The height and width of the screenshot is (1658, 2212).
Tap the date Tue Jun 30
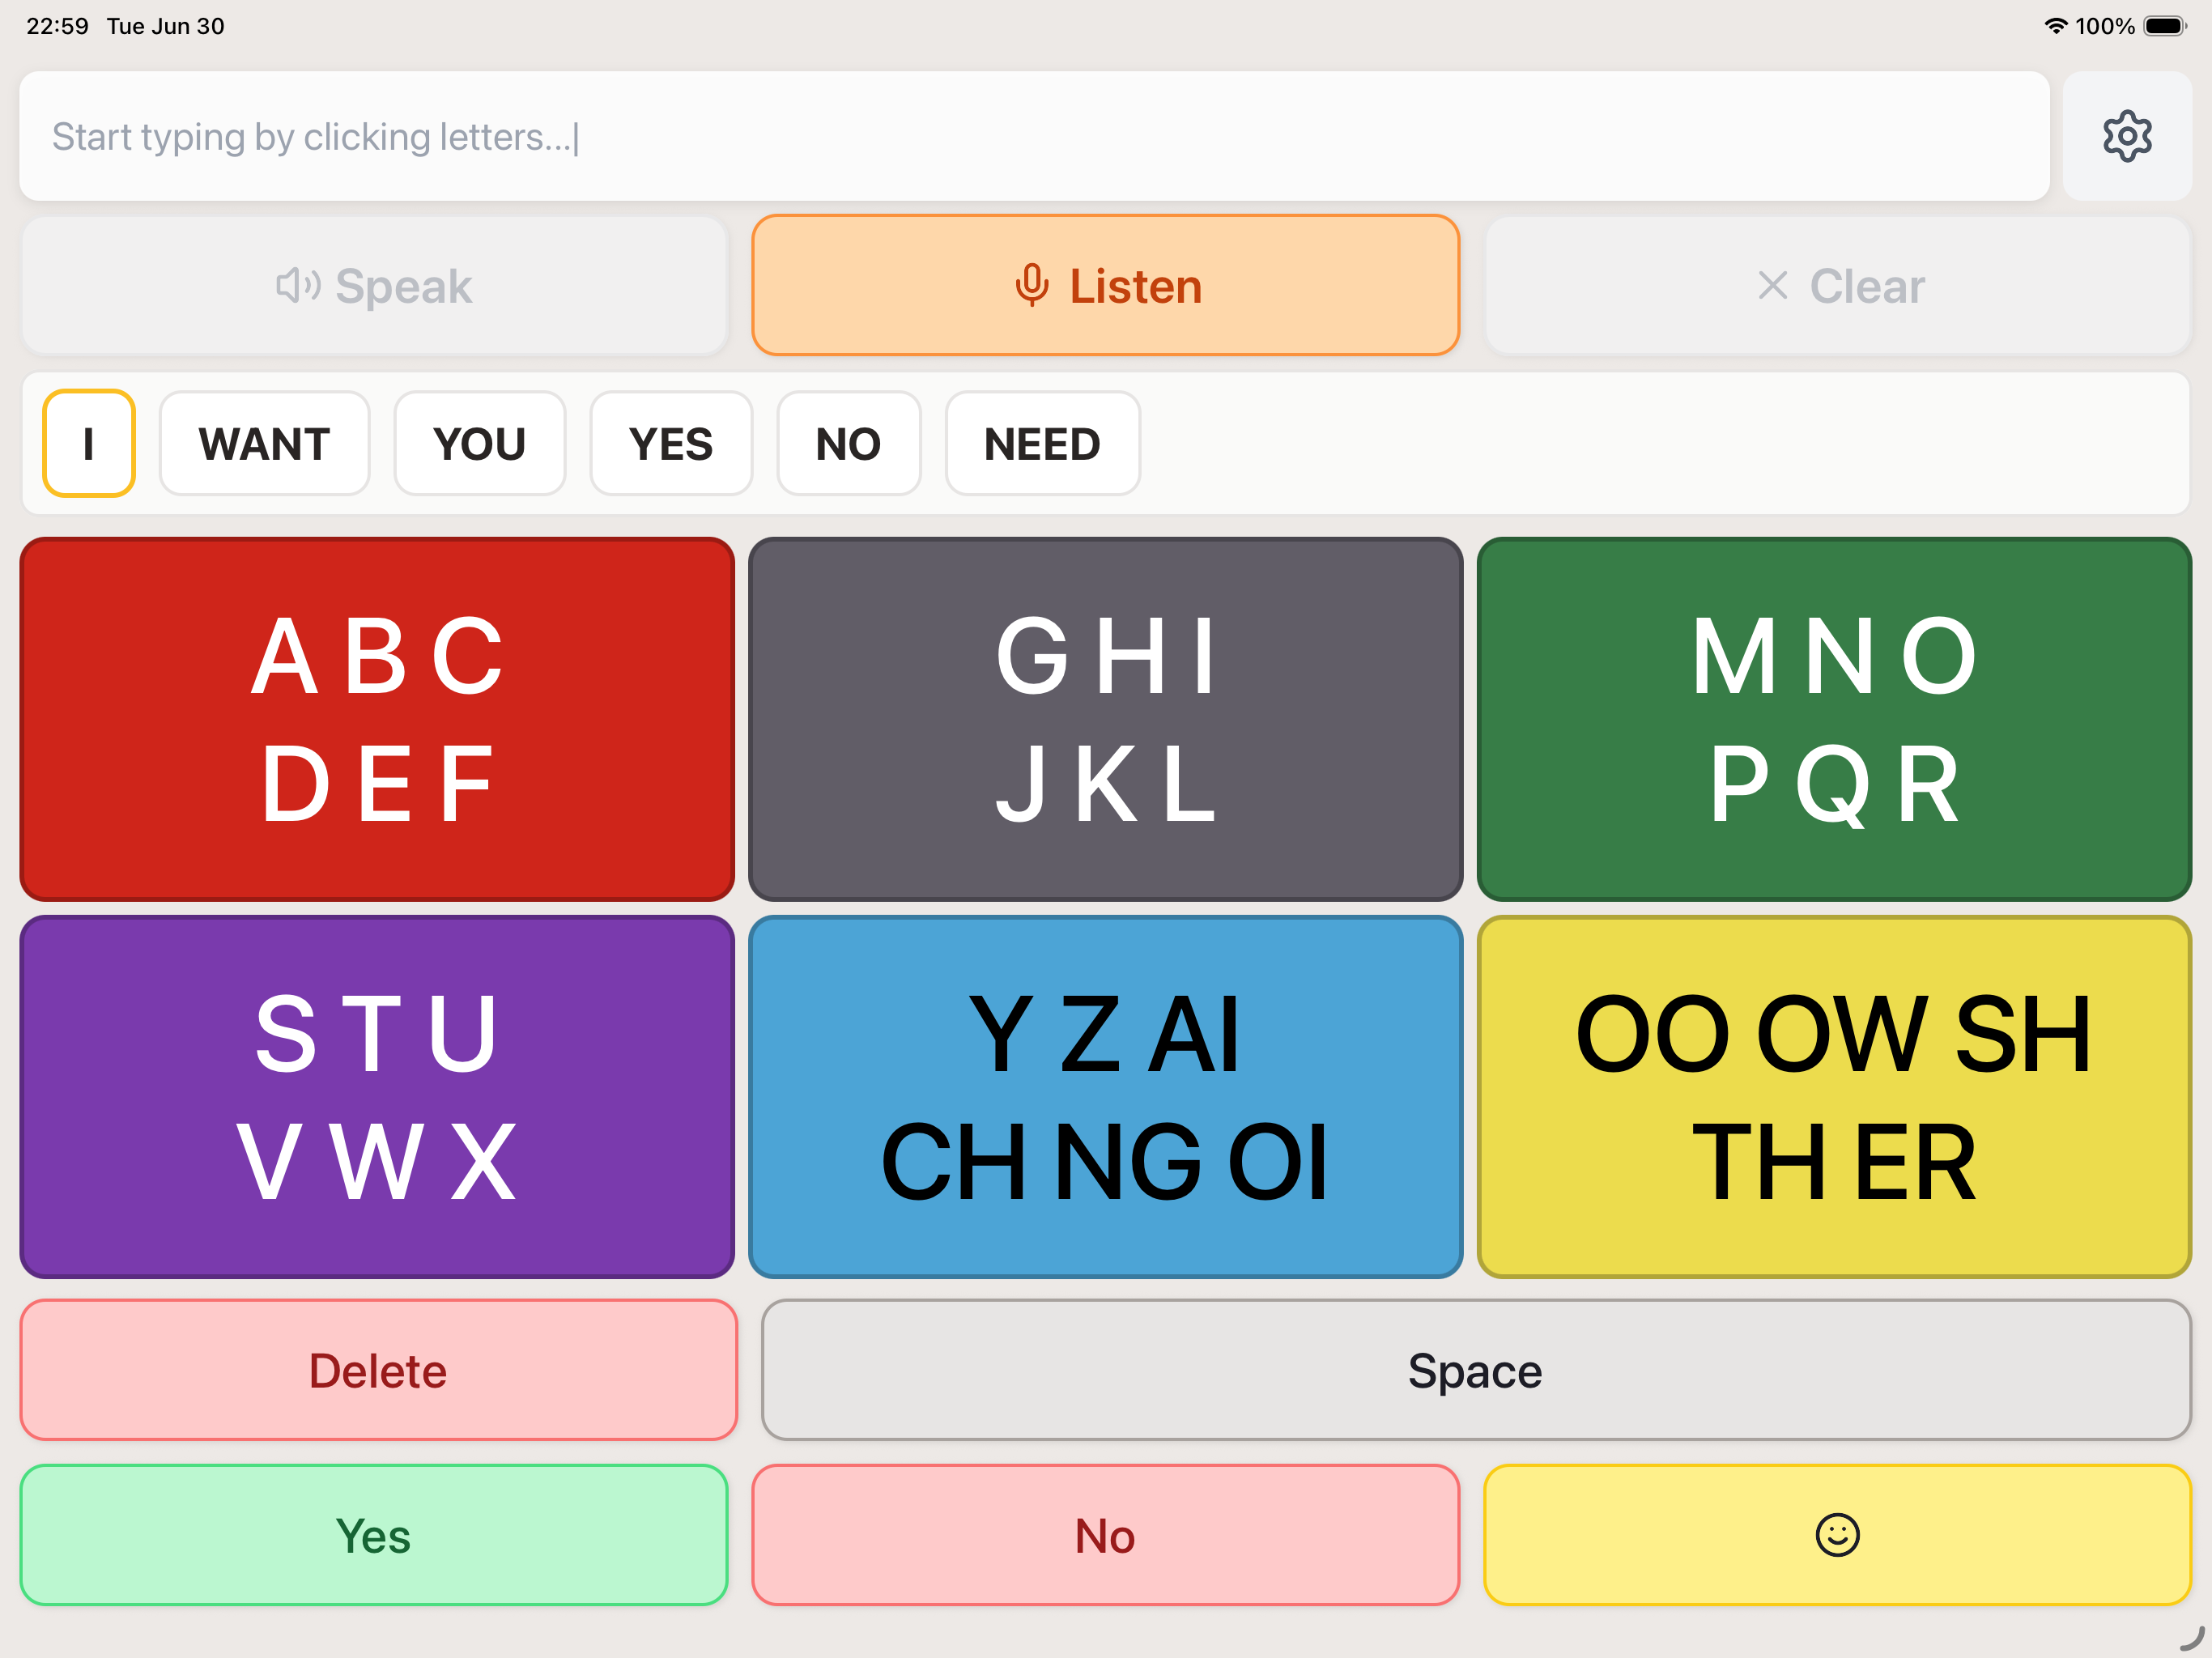tap(165, 26)
